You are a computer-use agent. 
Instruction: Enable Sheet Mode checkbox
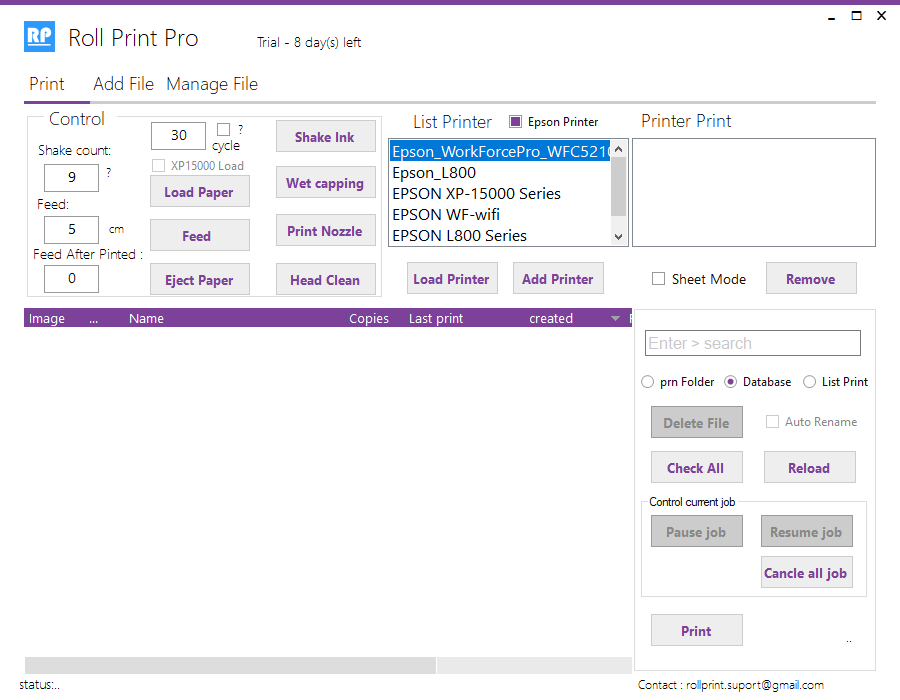(658, 279)
